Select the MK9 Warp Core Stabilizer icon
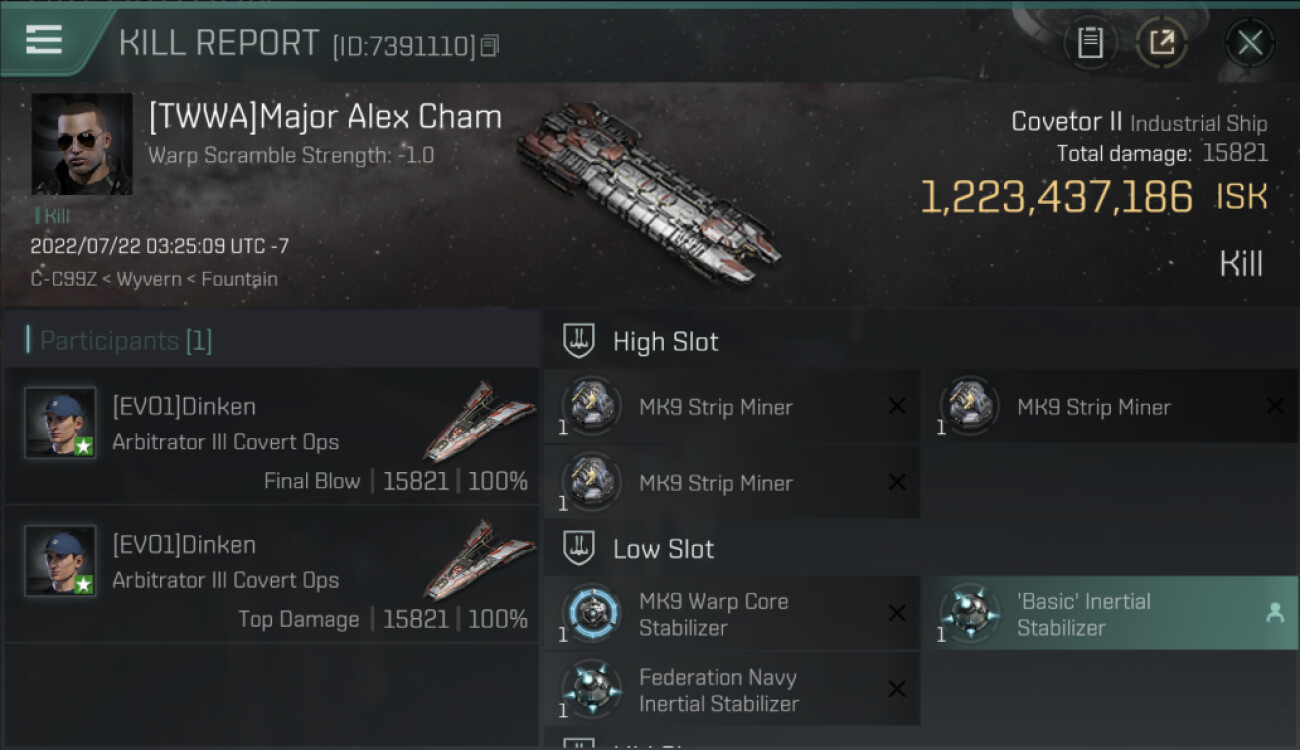The width and height of the screenshot is (1300, 750). pos(591,614)
